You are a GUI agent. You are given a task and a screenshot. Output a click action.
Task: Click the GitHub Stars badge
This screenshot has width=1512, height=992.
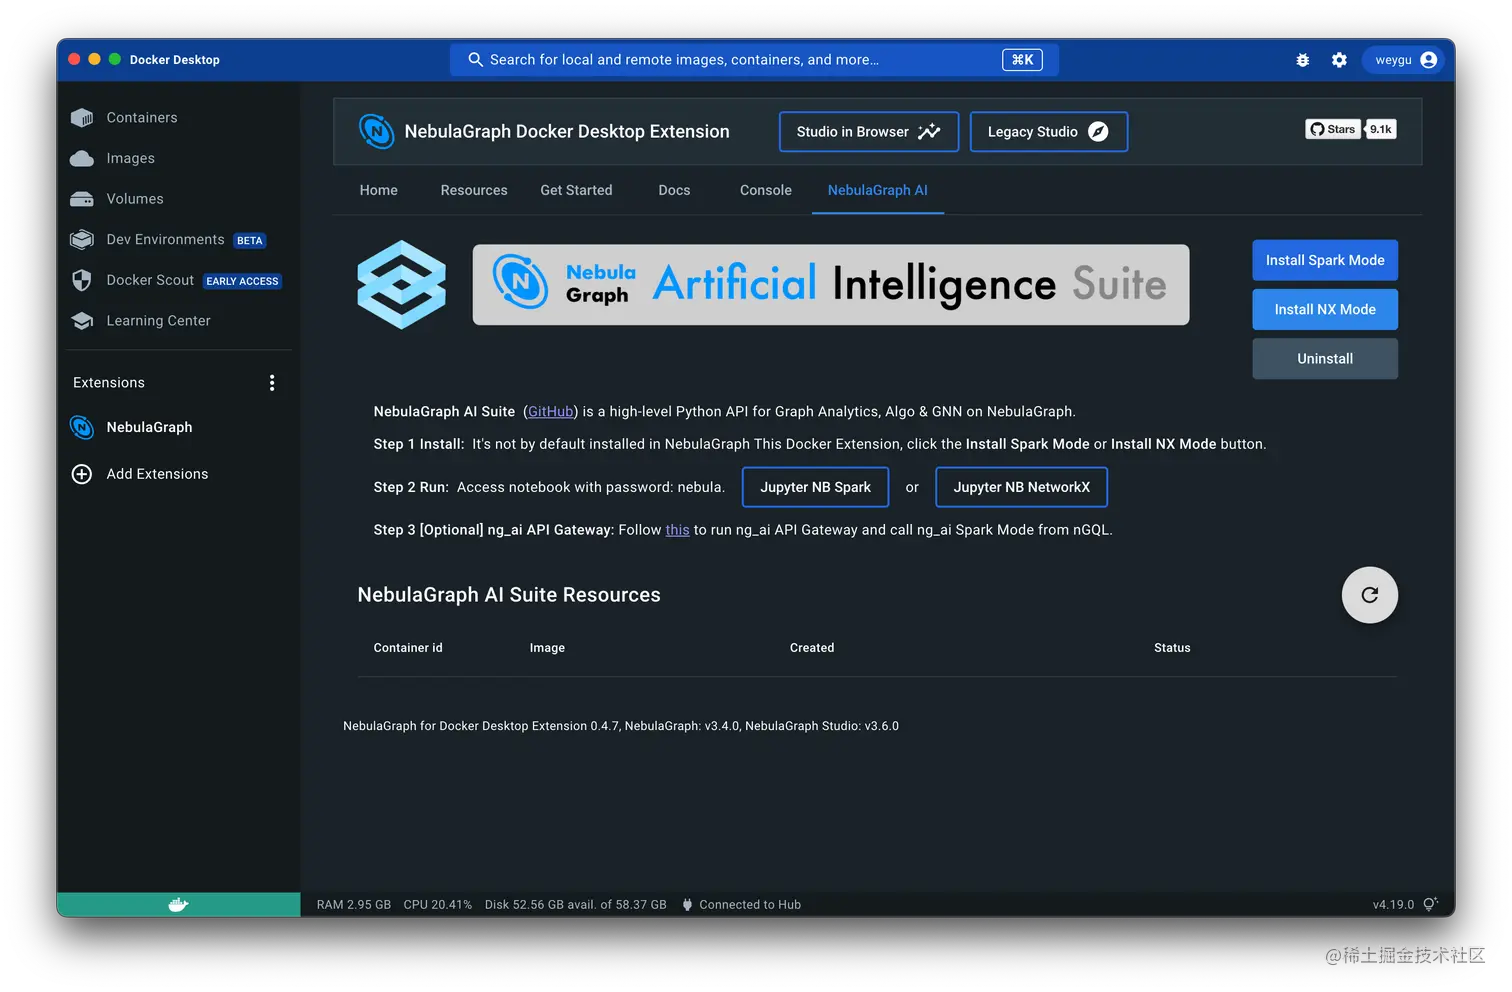[1333, 129]
